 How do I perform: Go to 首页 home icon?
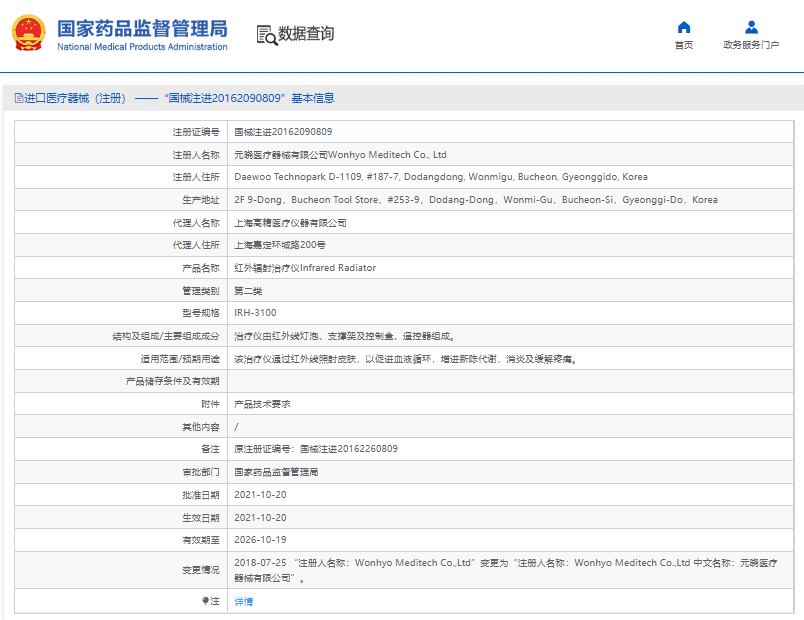tap(684, 27)
